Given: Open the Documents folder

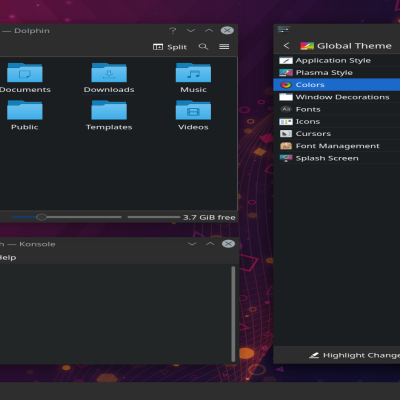Looking at the screenshot, I should [x=25, y=78].
